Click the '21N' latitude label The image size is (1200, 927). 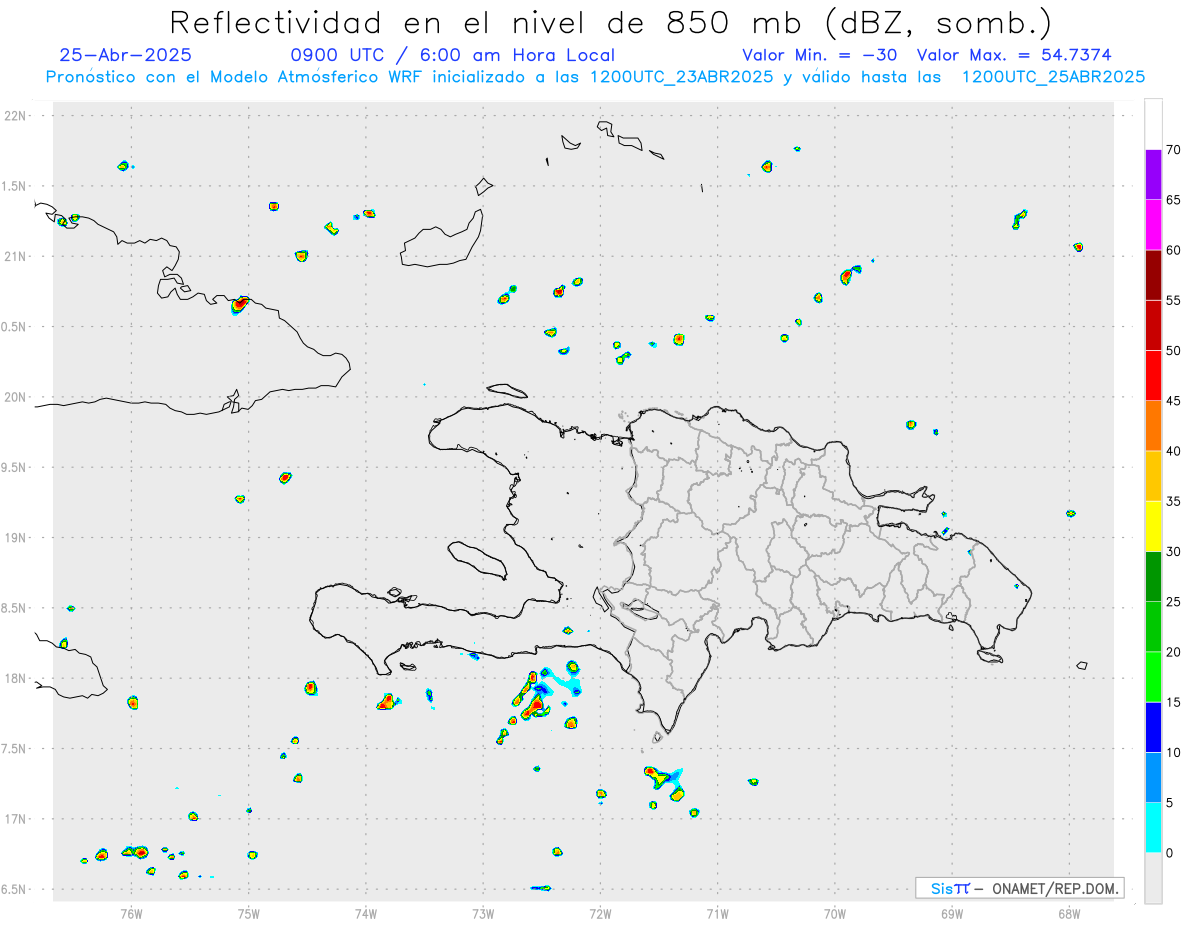(x=17, y=256)
